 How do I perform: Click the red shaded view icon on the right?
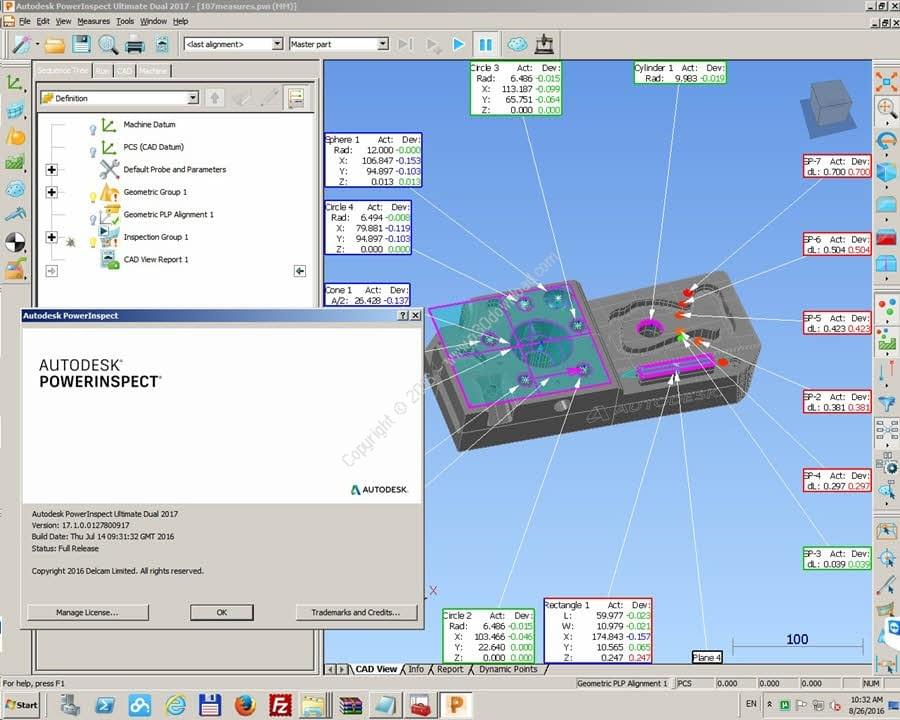(x=886, y=237)
